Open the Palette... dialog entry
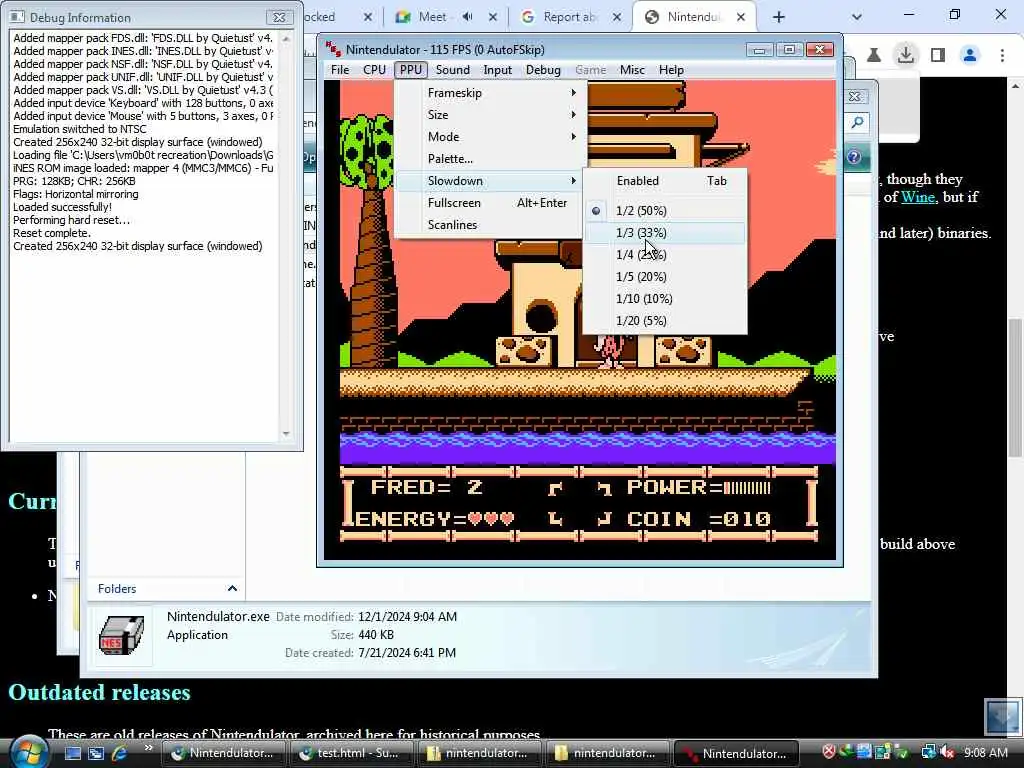 [x=490, y=159]
